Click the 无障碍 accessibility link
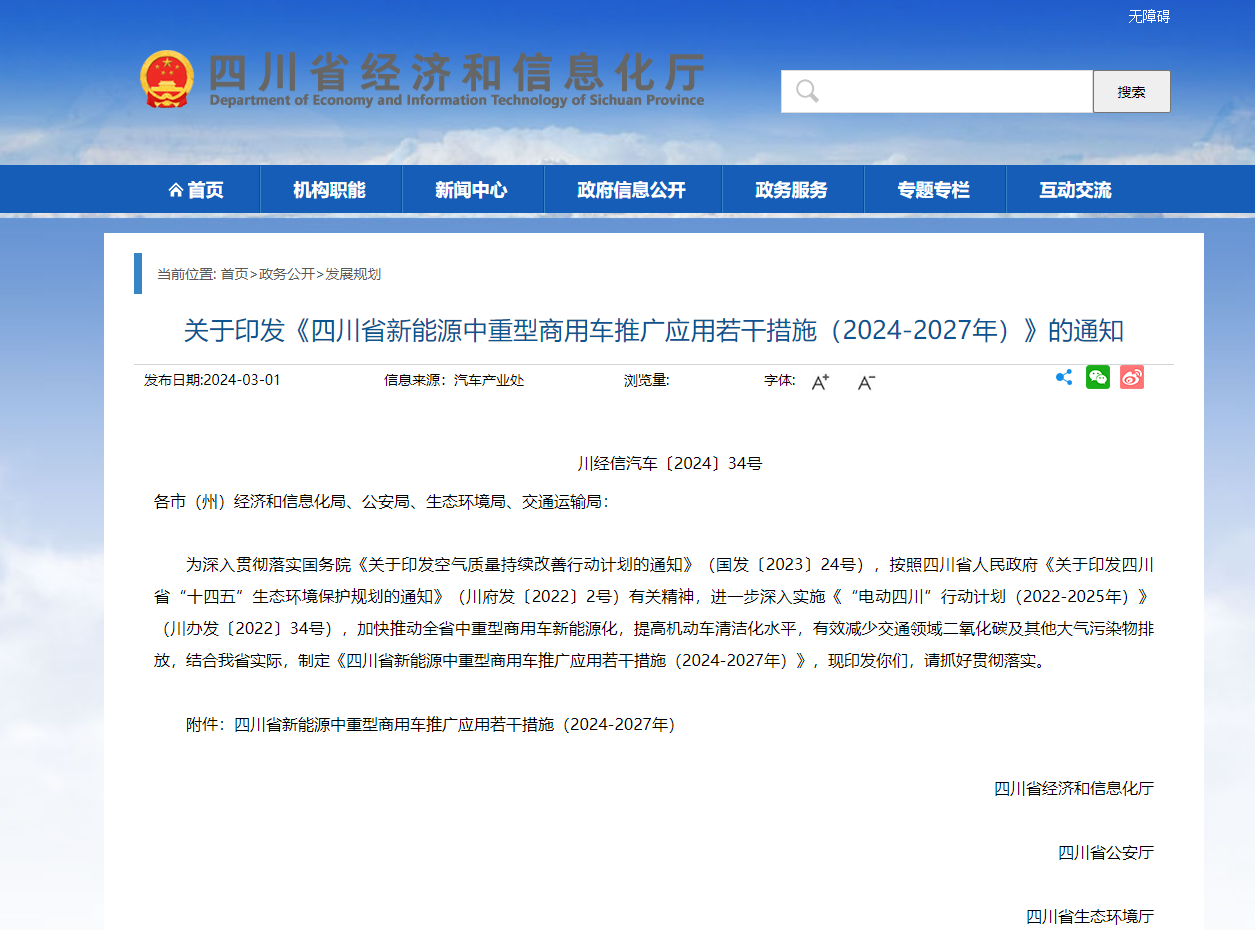 pos(1149,17)
